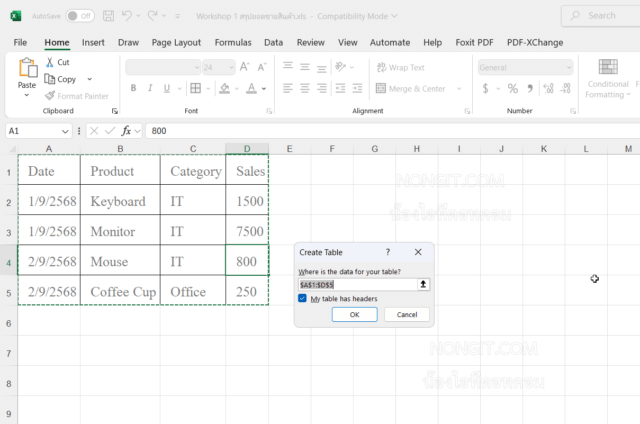This screenshot has height=424, width=640.
Task: Click the Paste clipboard icon
Action: (x=27, y=68)
